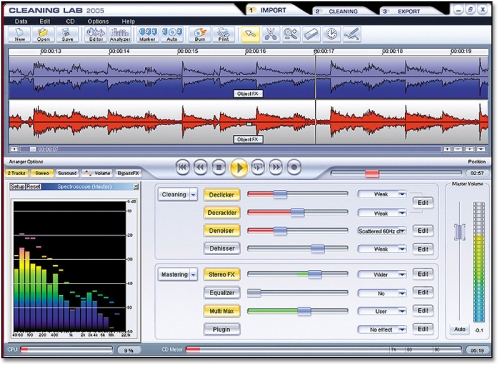Toggle the Stereo FX effect
Viewport: 500px width, 375px height.
coord(222,275)
